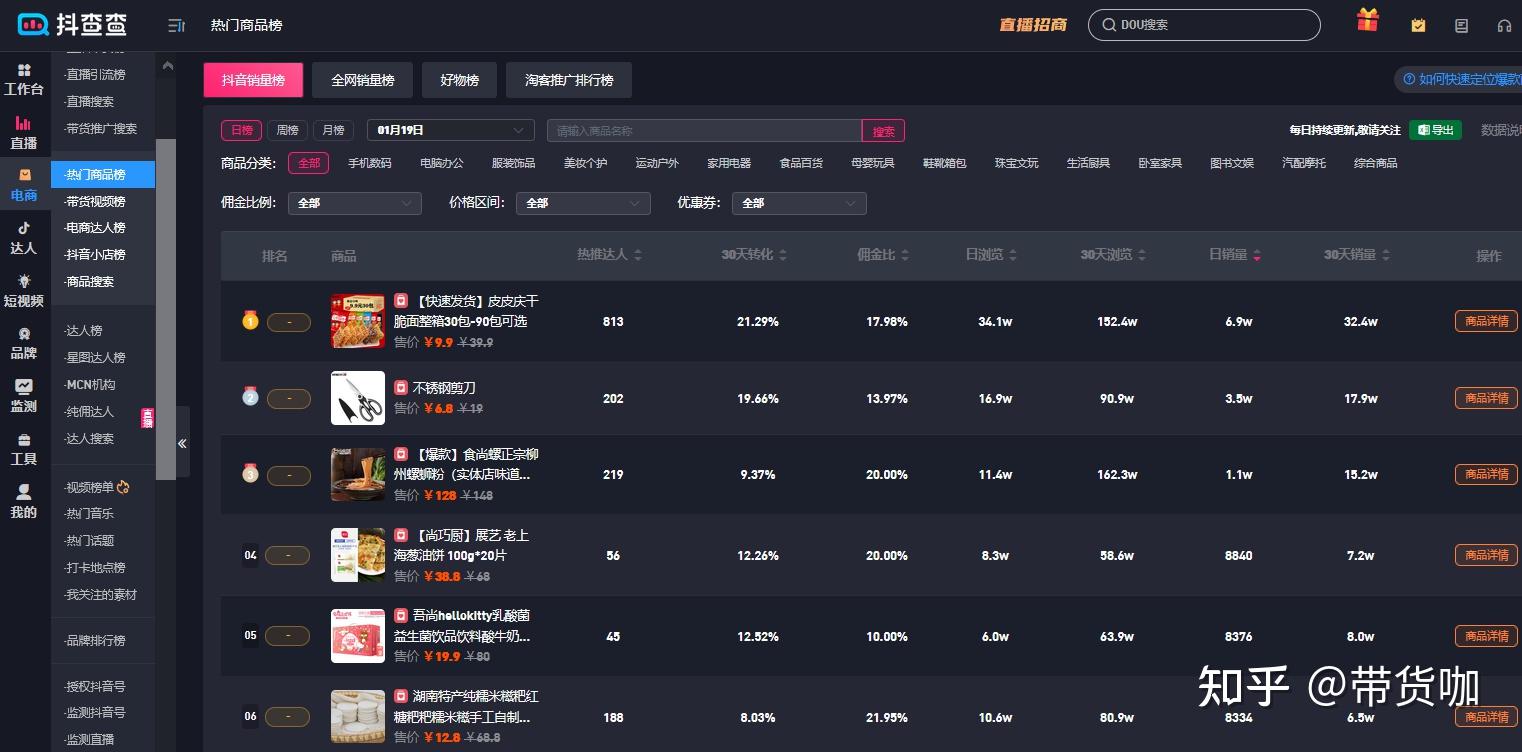Open 工作台 in the main navigation
Screen dimensions: 1522x752
[24, 80]
